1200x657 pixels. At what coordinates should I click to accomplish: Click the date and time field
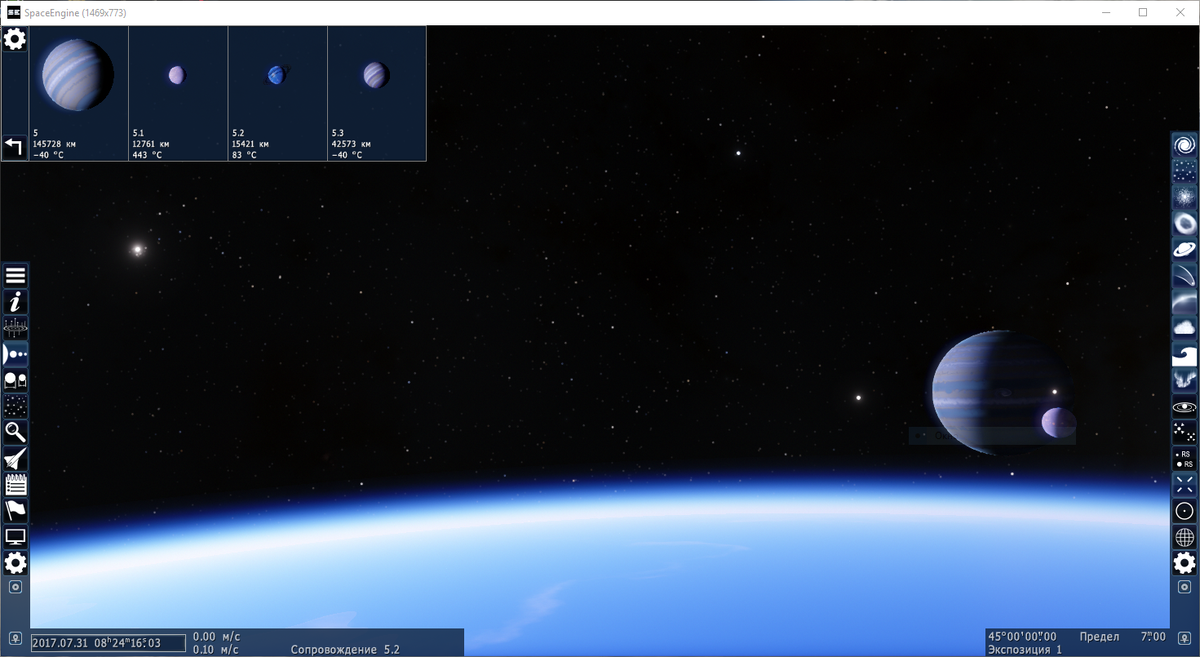(x=108, y=643)
